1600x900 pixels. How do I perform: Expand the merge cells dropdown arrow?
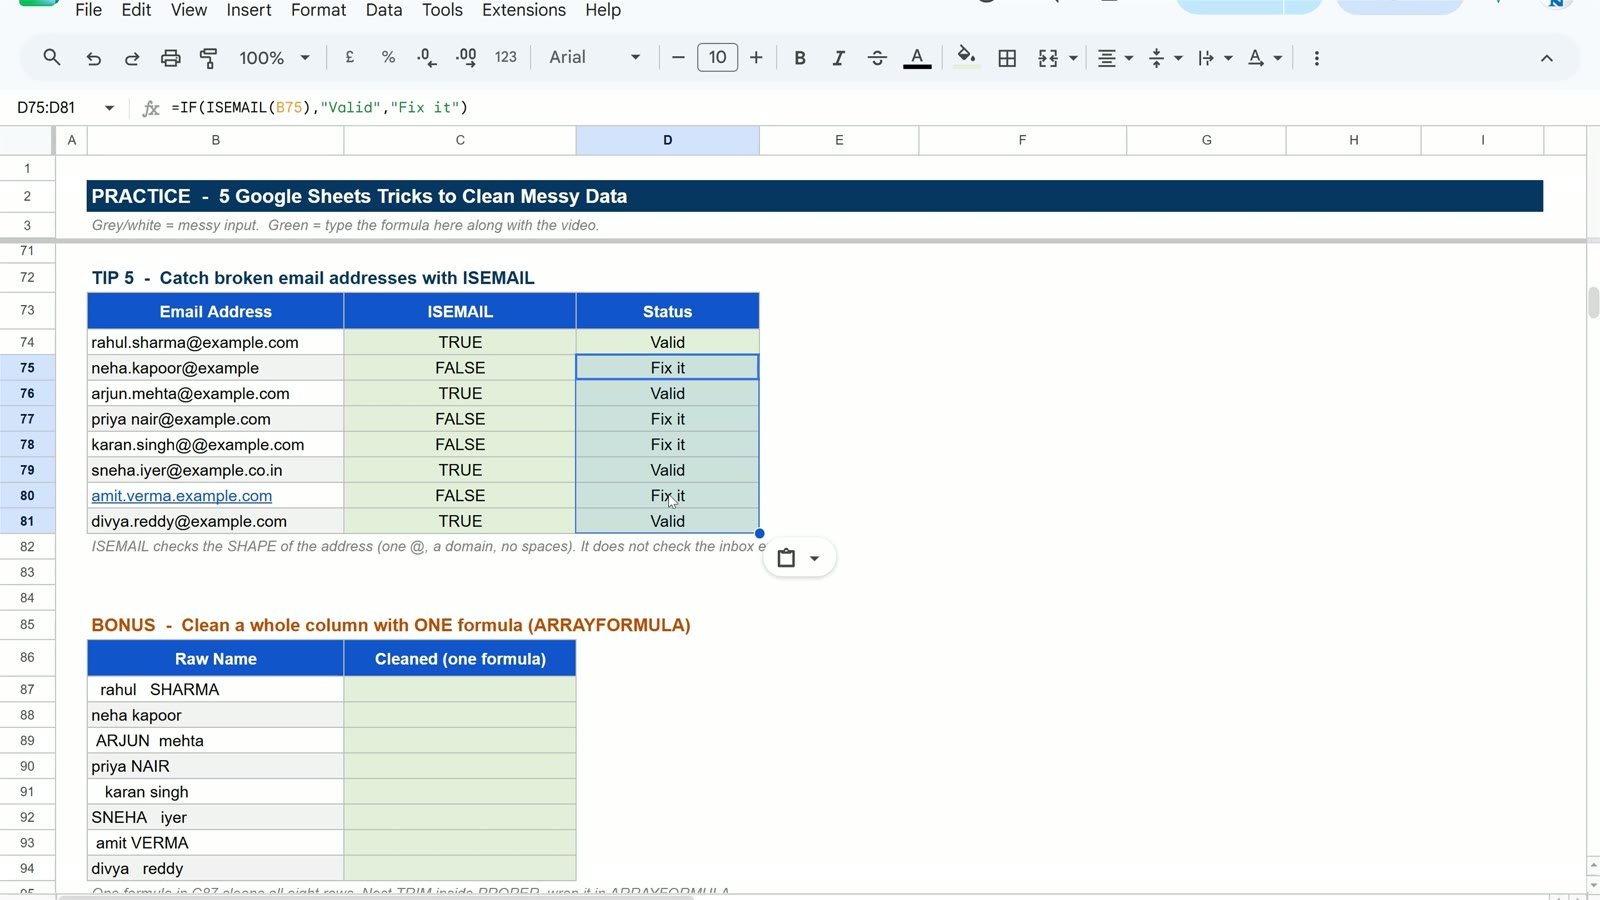click(x=1073, y=58)
